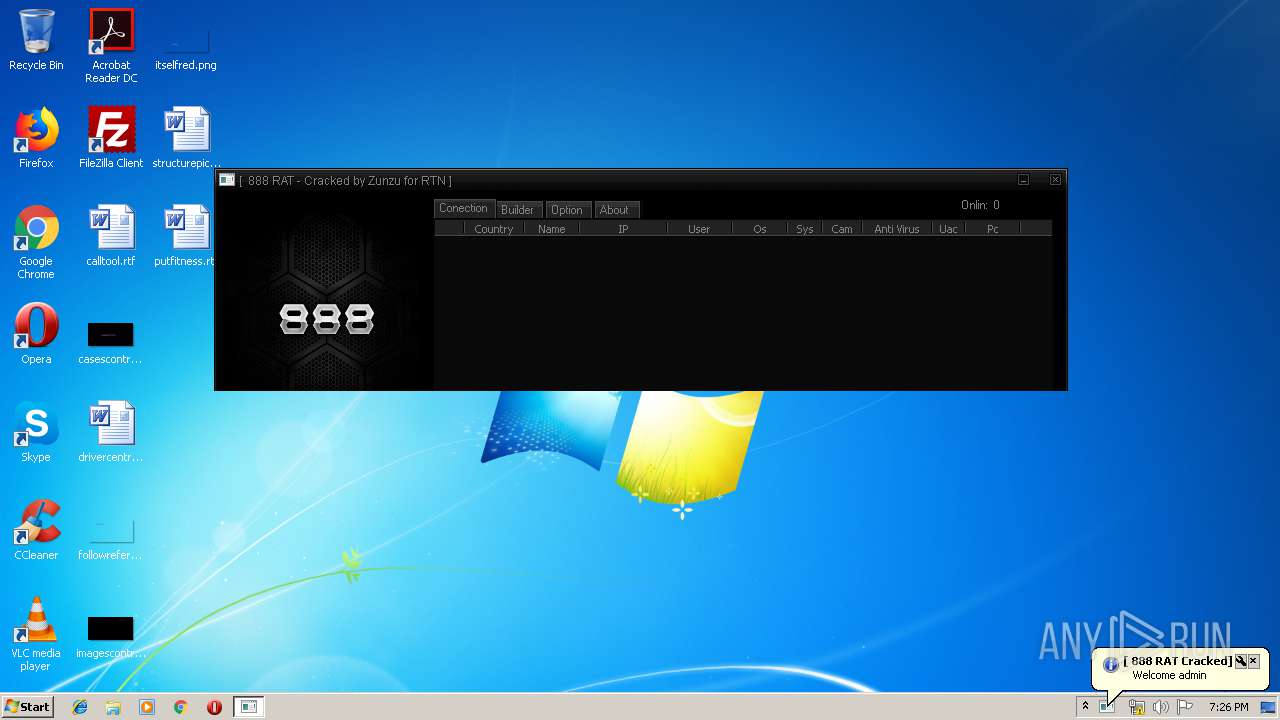Viewport: 1280px width, 720px height.
Task: Launch the FileZilla Client shortcut
Action: coord(111,138)
